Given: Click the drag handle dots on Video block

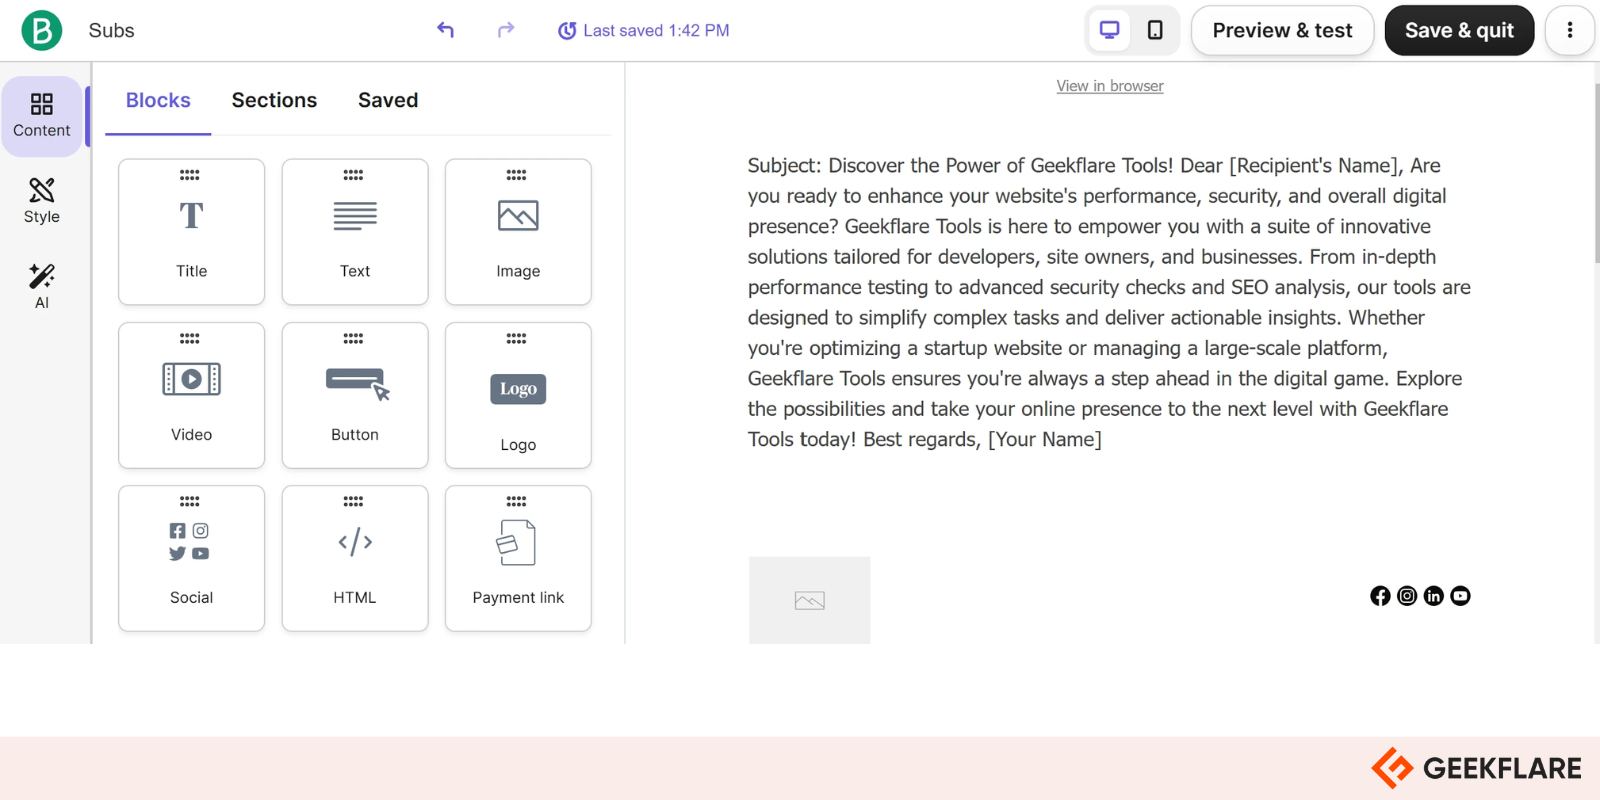Looking at the screenshot, I should point(190,338).
